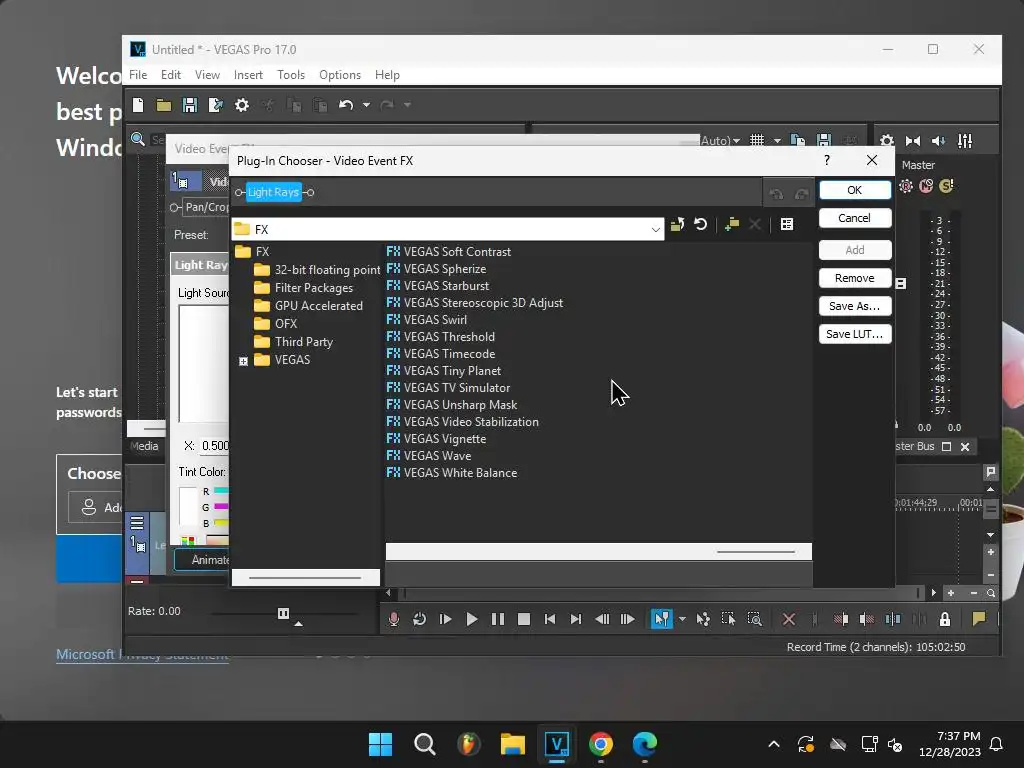Select the GPU Accelerated folder

click(308, 306)
